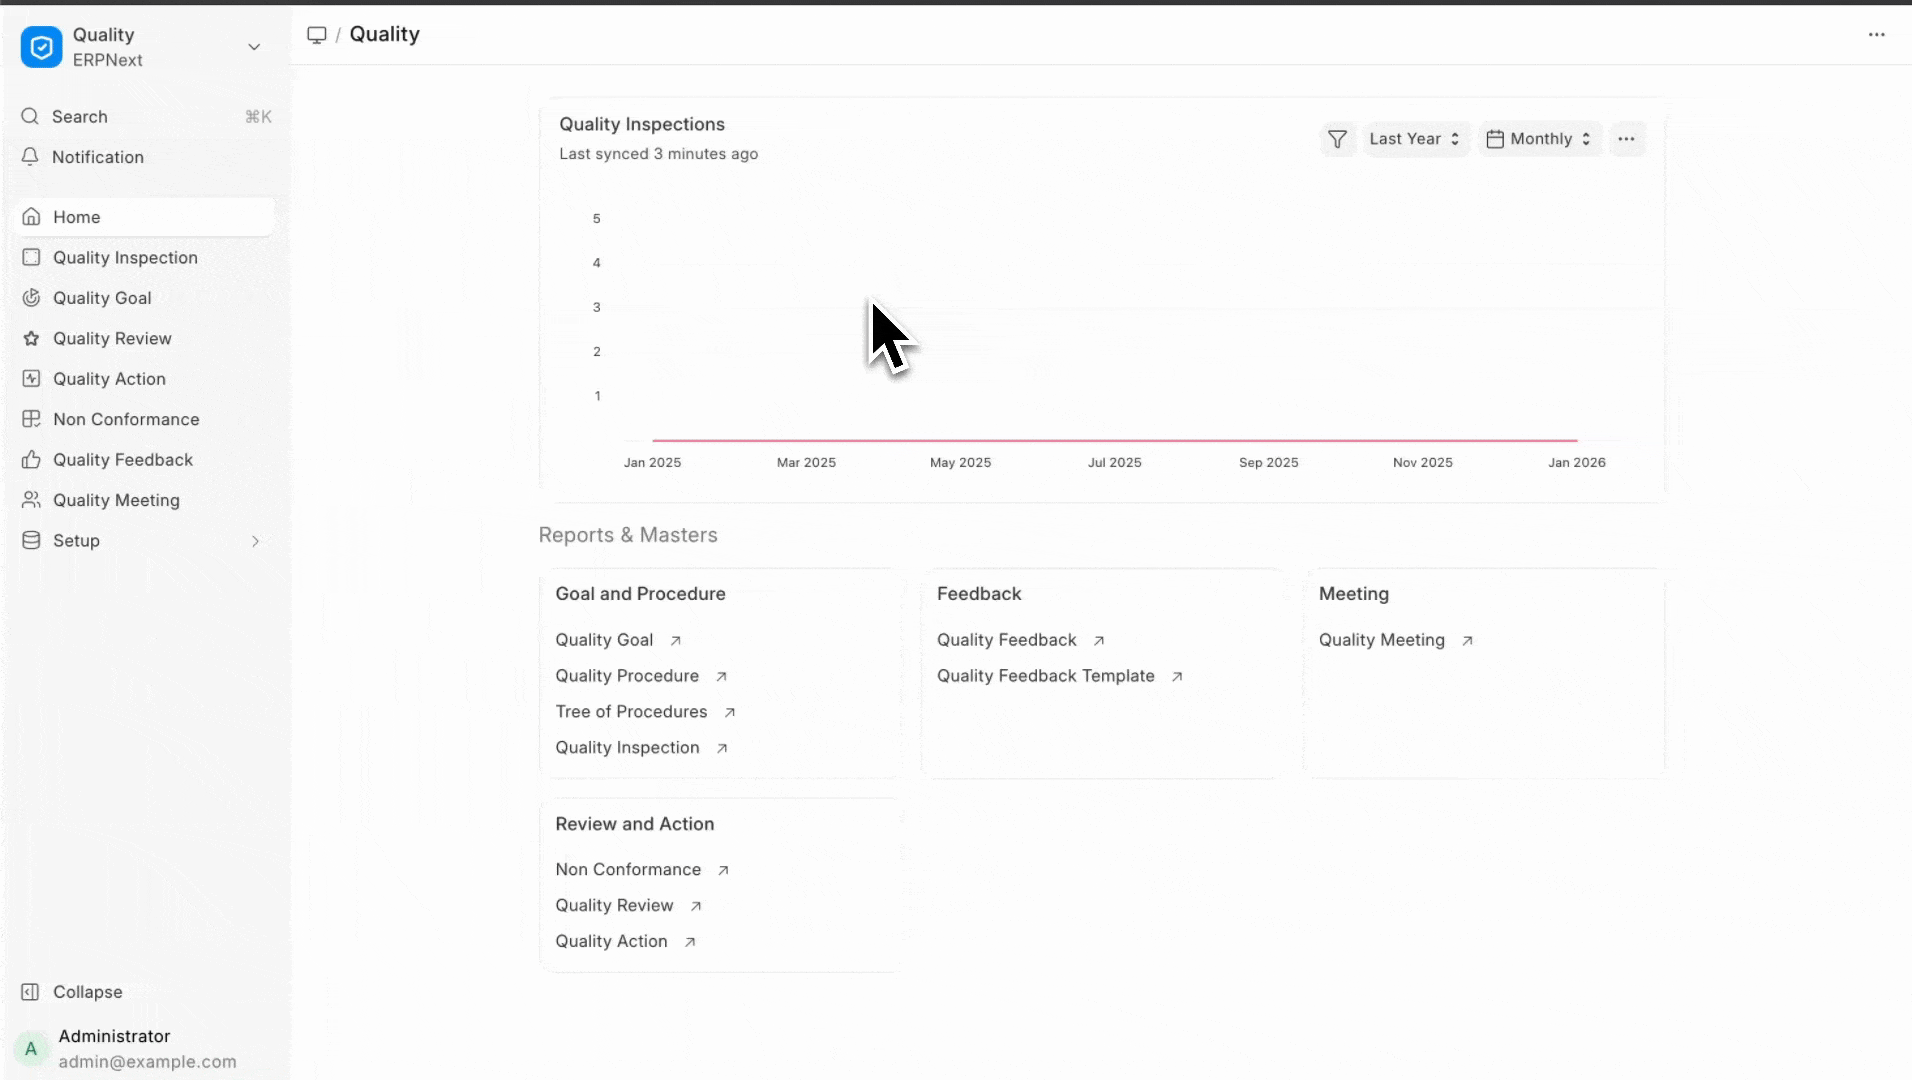Open the Last Year time range dropdown
The image size is (1912, 1080).
[1414, 139]
